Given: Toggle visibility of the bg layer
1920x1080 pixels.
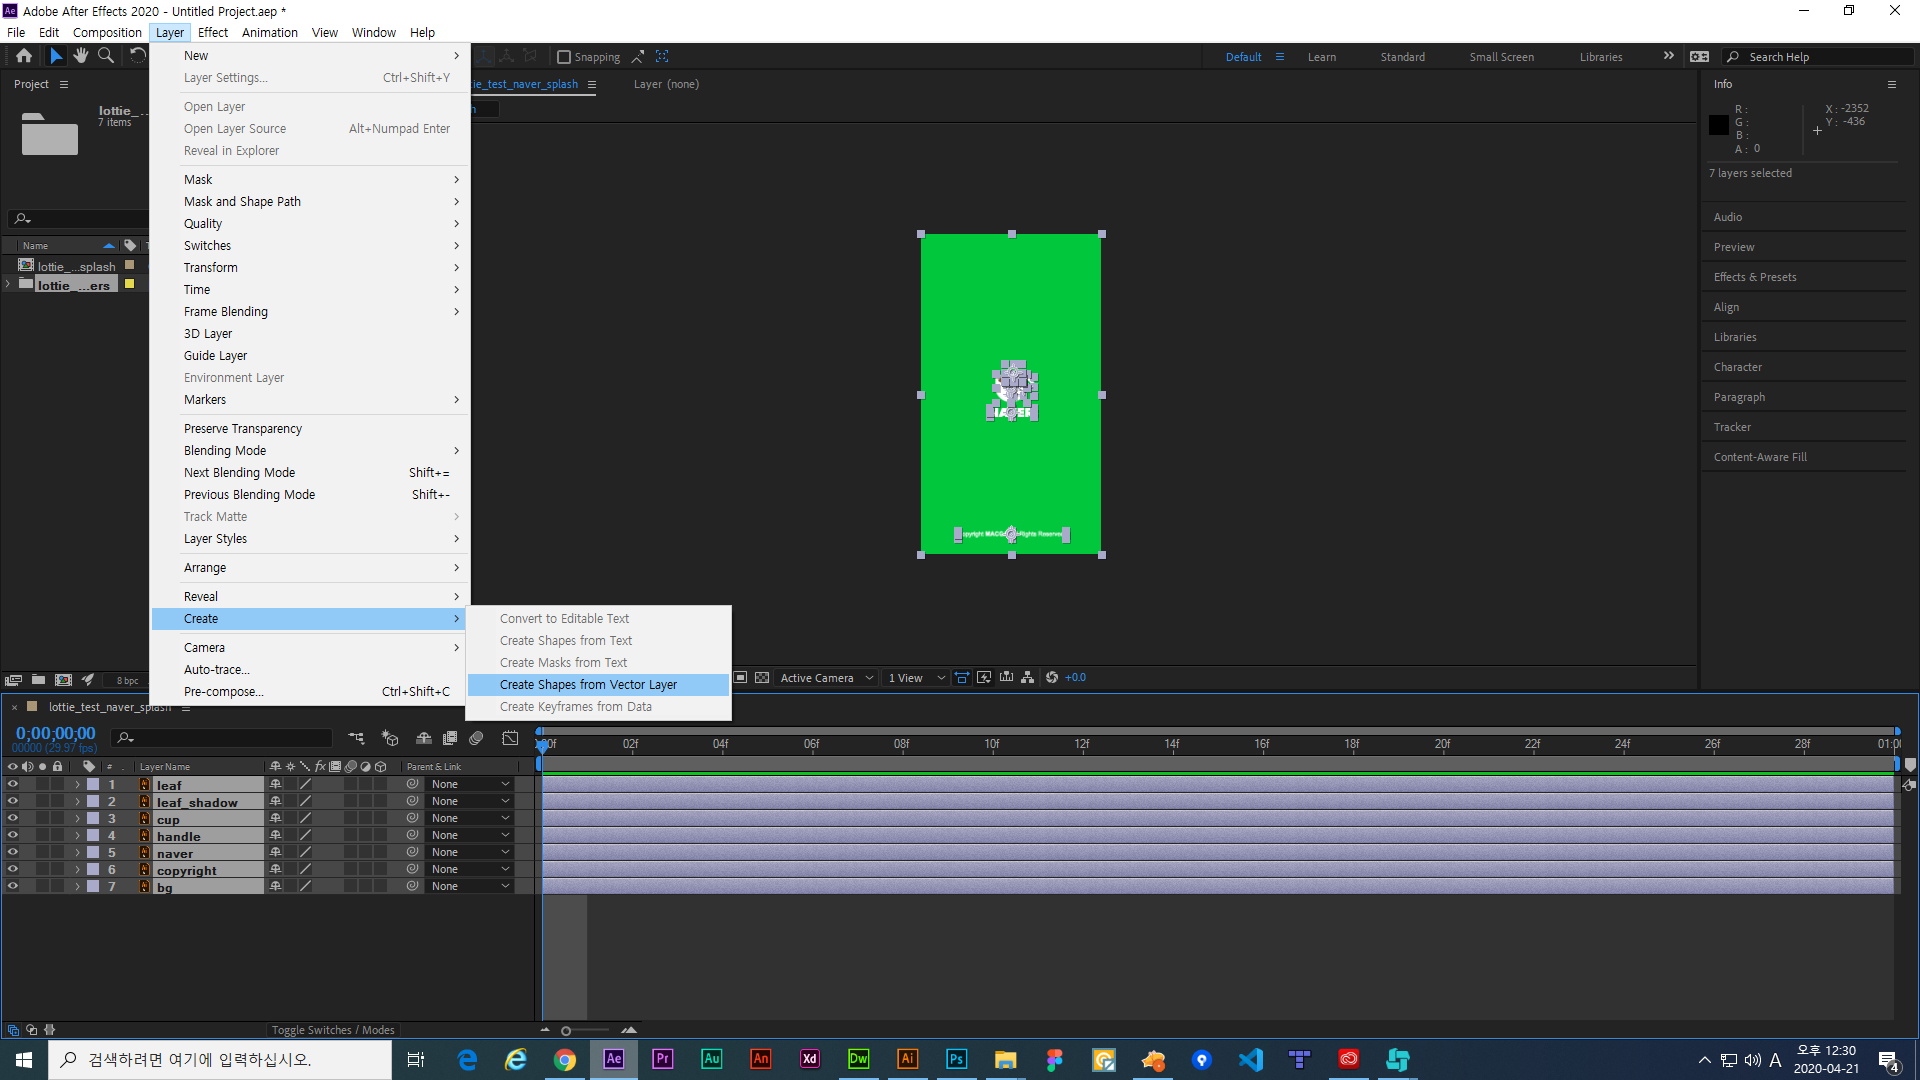Looking at the screenshot, I should point(13,887).
